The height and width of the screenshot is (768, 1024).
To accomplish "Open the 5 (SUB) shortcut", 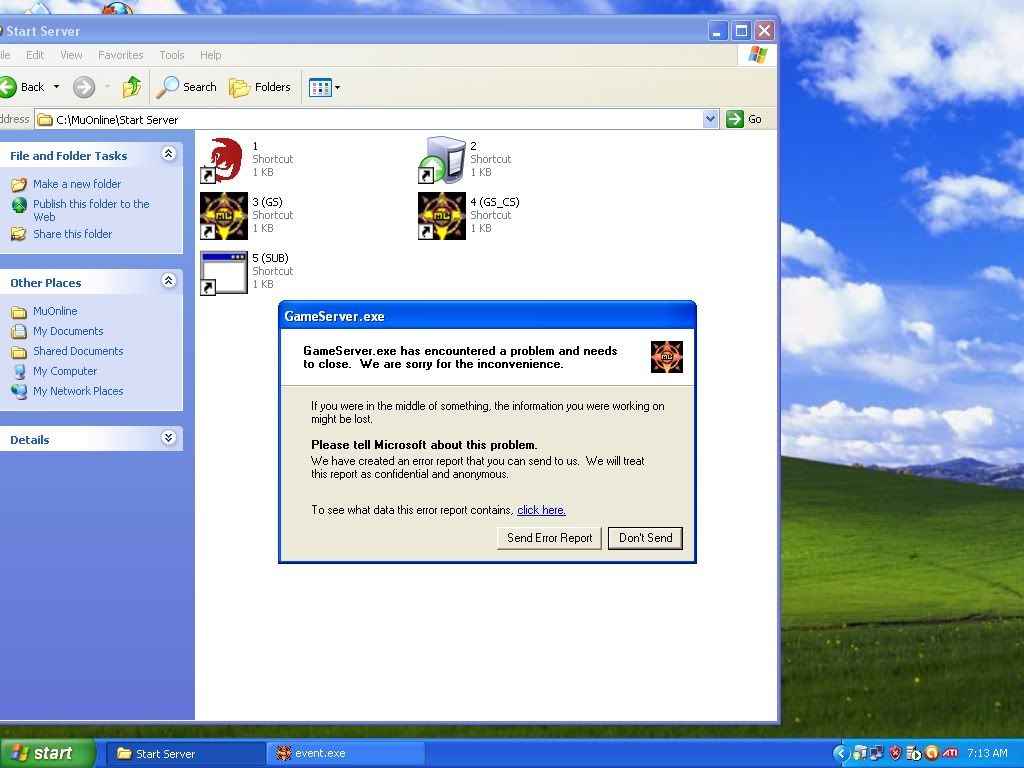I will [x=224, y=272].
